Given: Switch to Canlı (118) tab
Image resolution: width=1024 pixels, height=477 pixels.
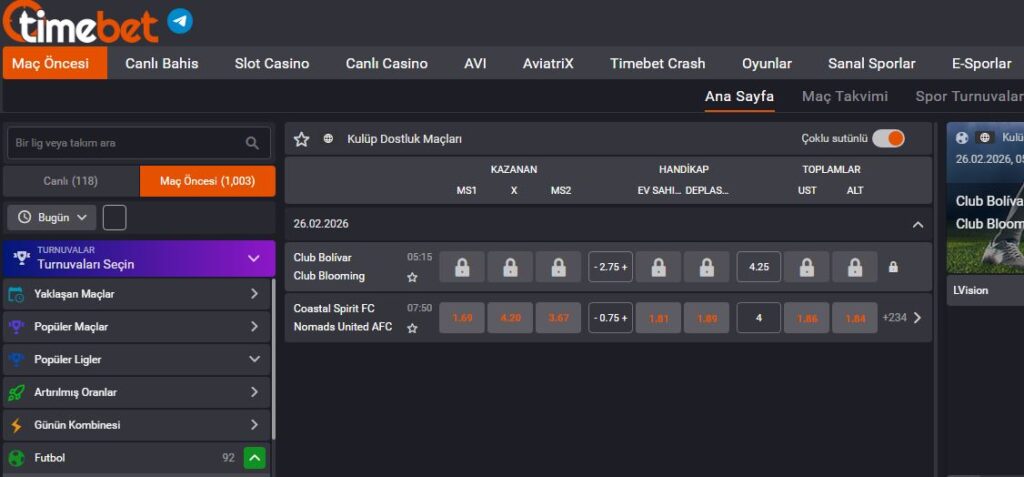Looking at the screenshot, I should [71, 181].
